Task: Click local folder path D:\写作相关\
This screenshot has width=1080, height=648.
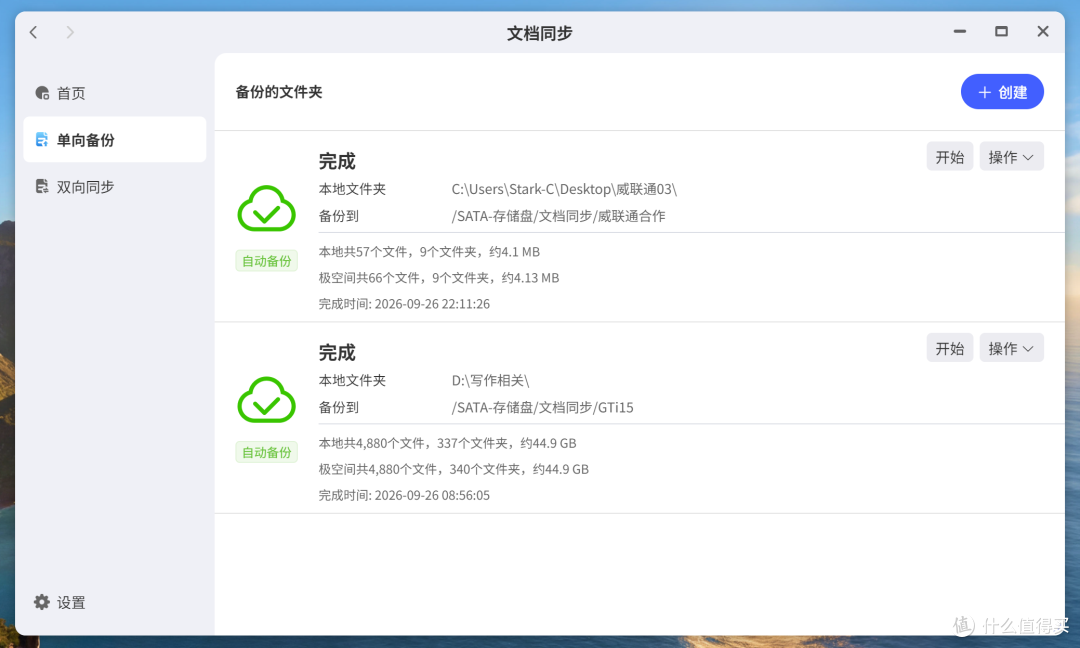Action: 490,381
